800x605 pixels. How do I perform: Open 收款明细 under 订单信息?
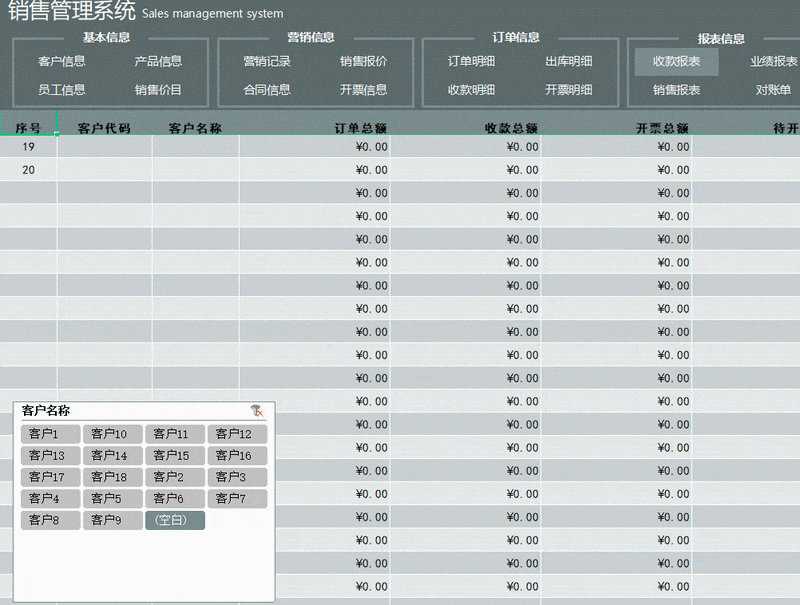click(x=471, y=90)
